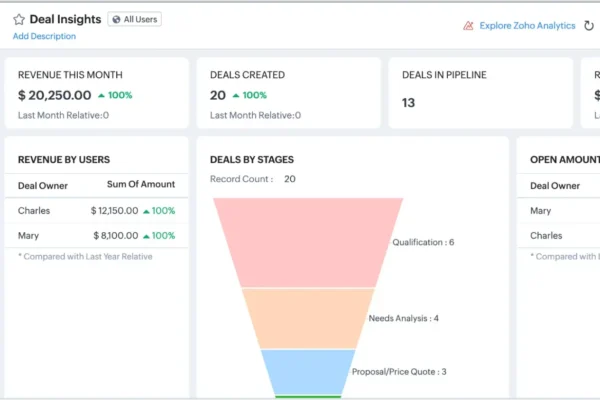Select the pink Qualification funnel segment
Screen dimensions: 600x400
click(x=308, y=242)
